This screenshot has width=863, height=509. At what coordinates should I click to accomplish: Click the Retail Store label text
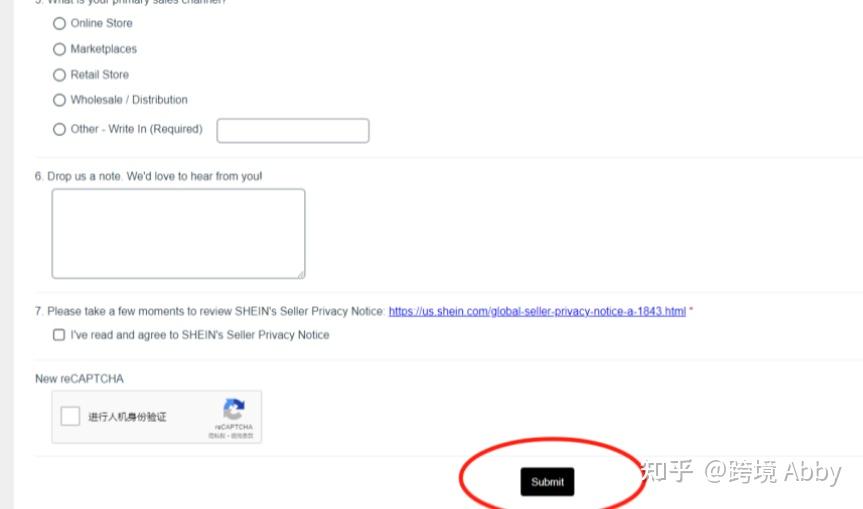pos(100,74)
